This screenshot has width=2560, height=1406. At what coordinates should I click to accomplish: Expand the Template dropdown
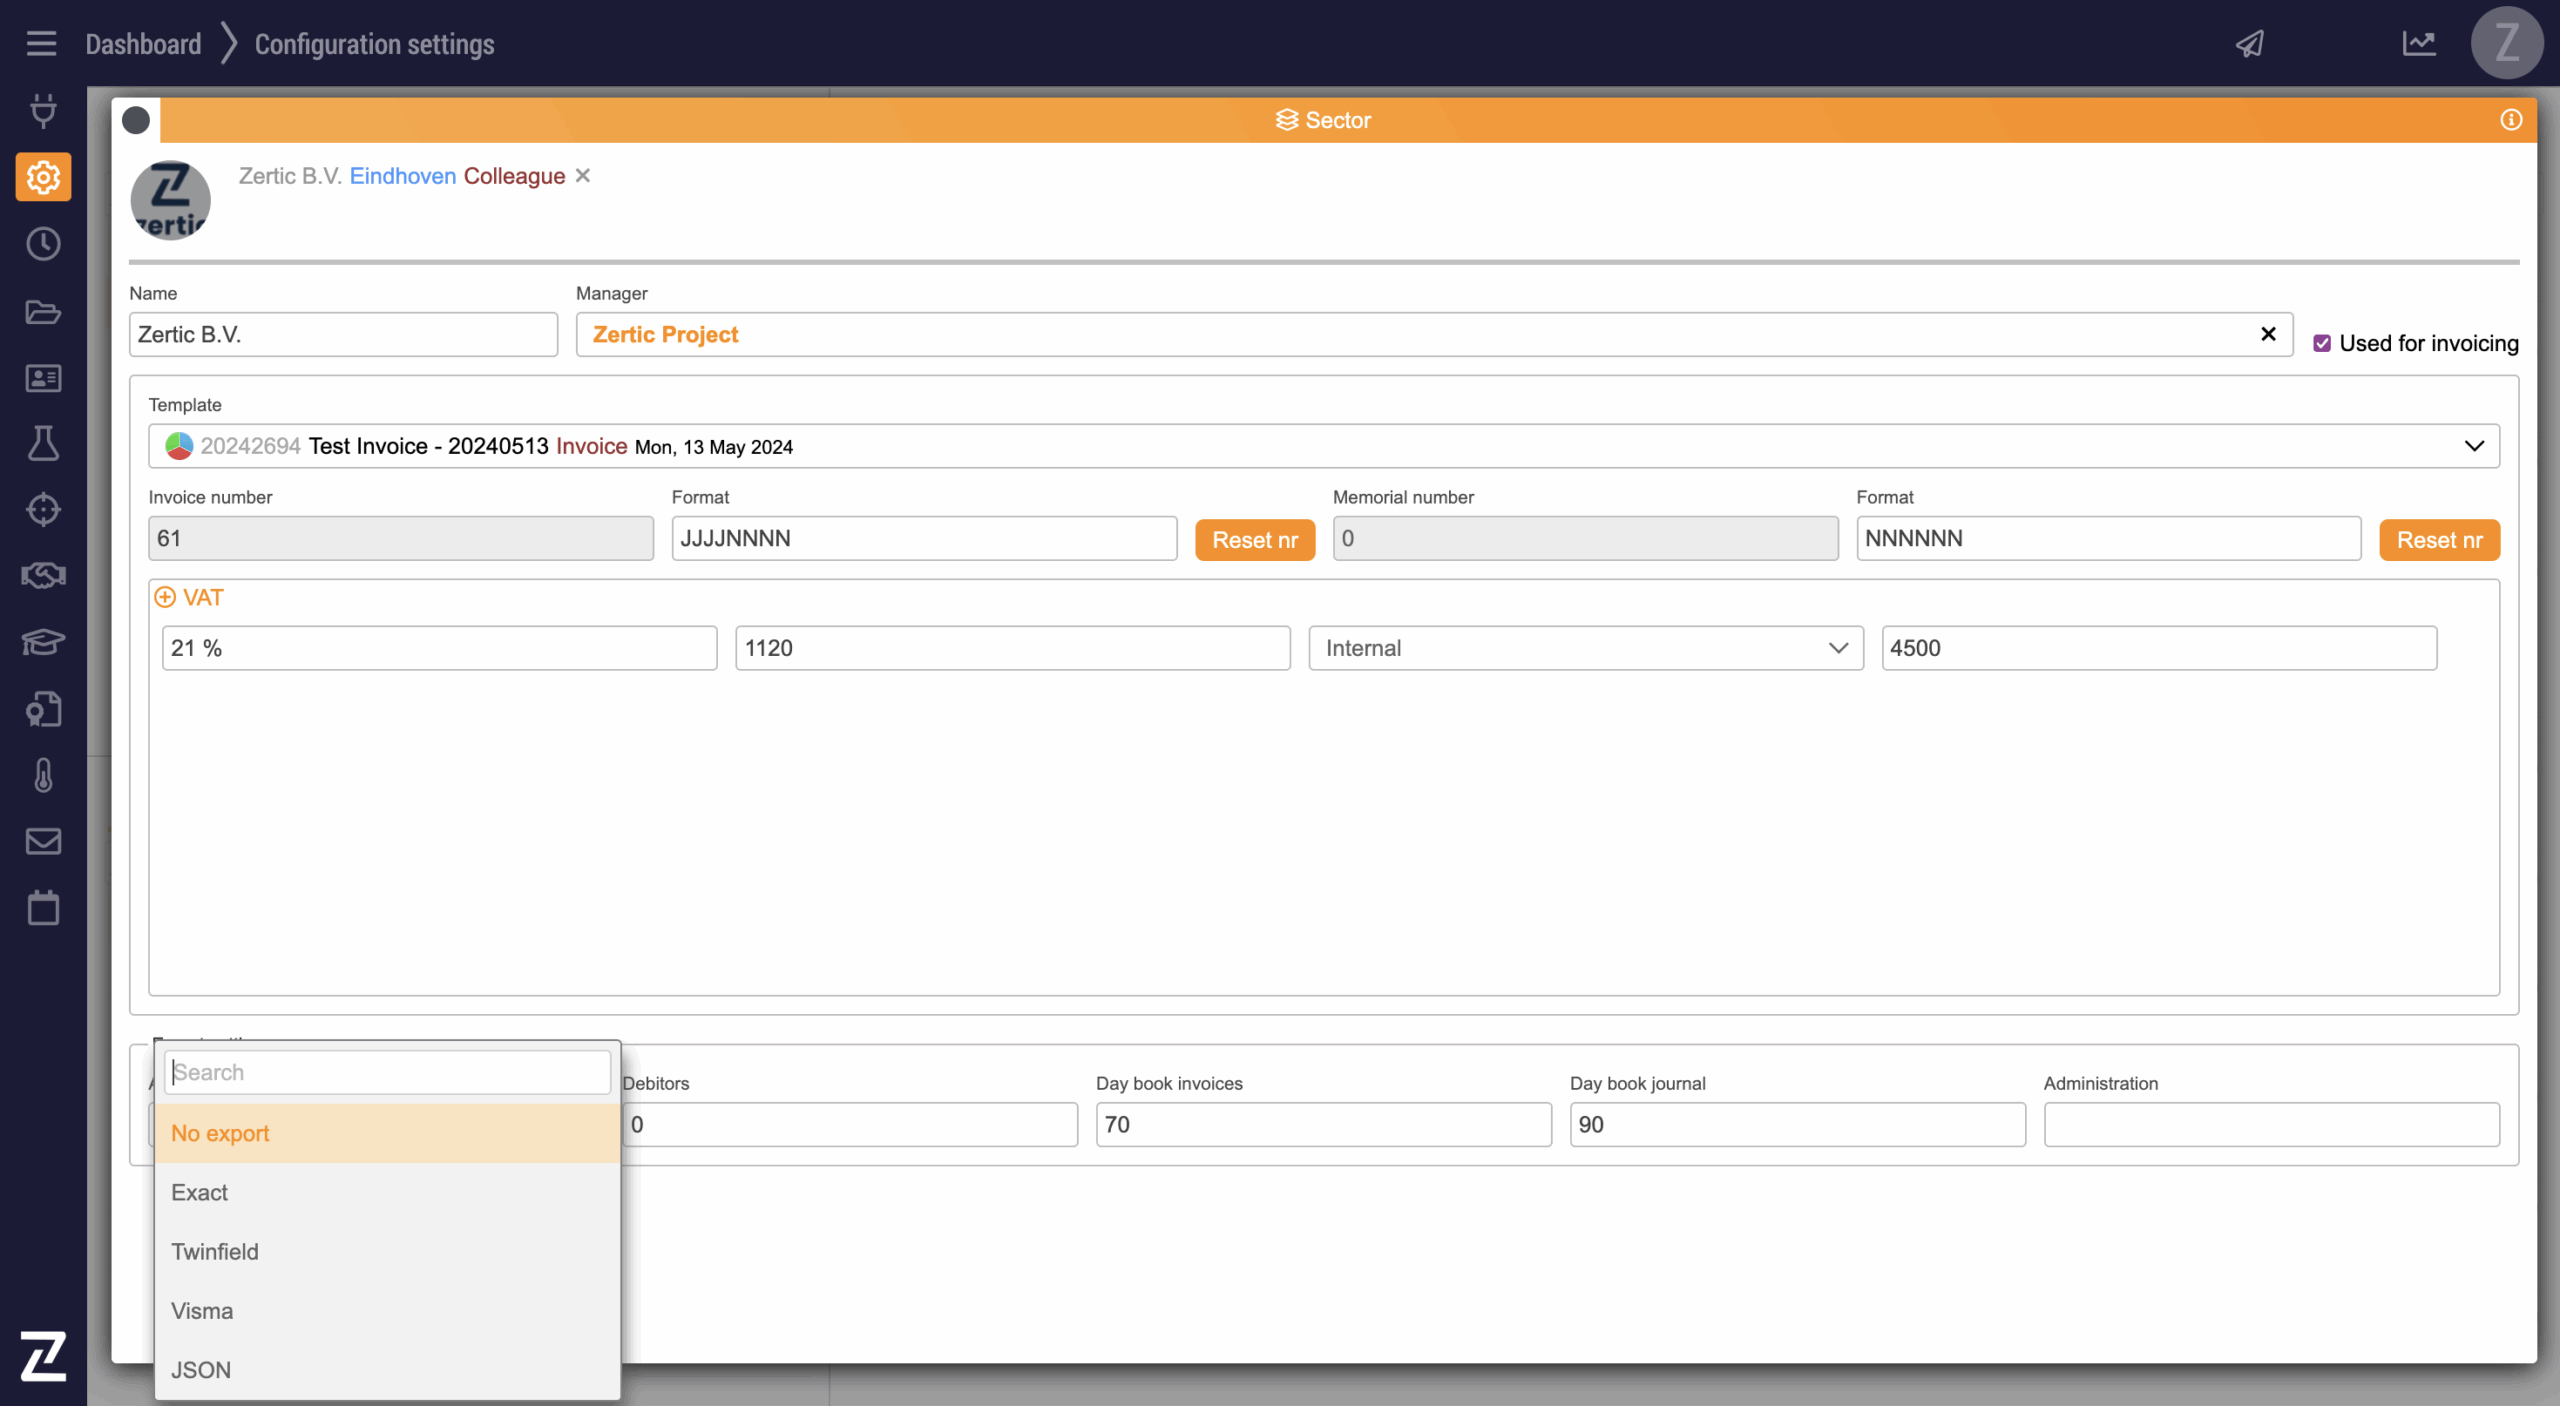pos(2474,446)
